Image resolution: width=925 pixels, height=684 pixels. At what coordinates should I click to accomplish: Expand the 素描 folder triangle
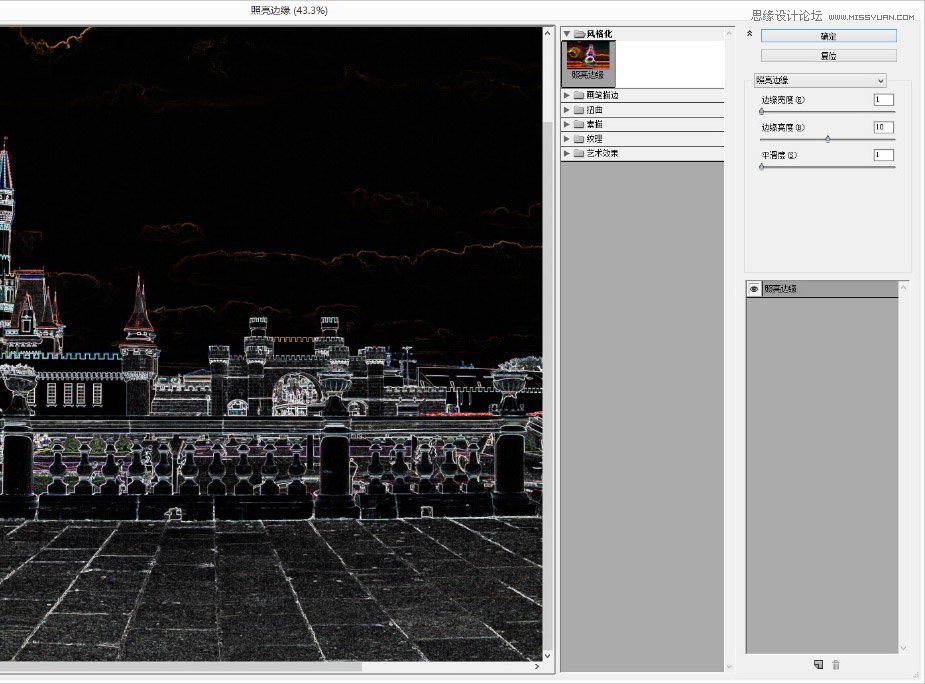566,124
